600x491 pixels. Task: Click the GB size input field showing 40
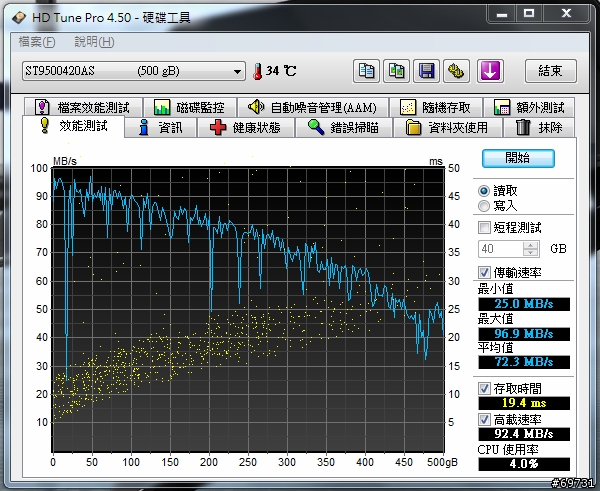click(501, 249)
